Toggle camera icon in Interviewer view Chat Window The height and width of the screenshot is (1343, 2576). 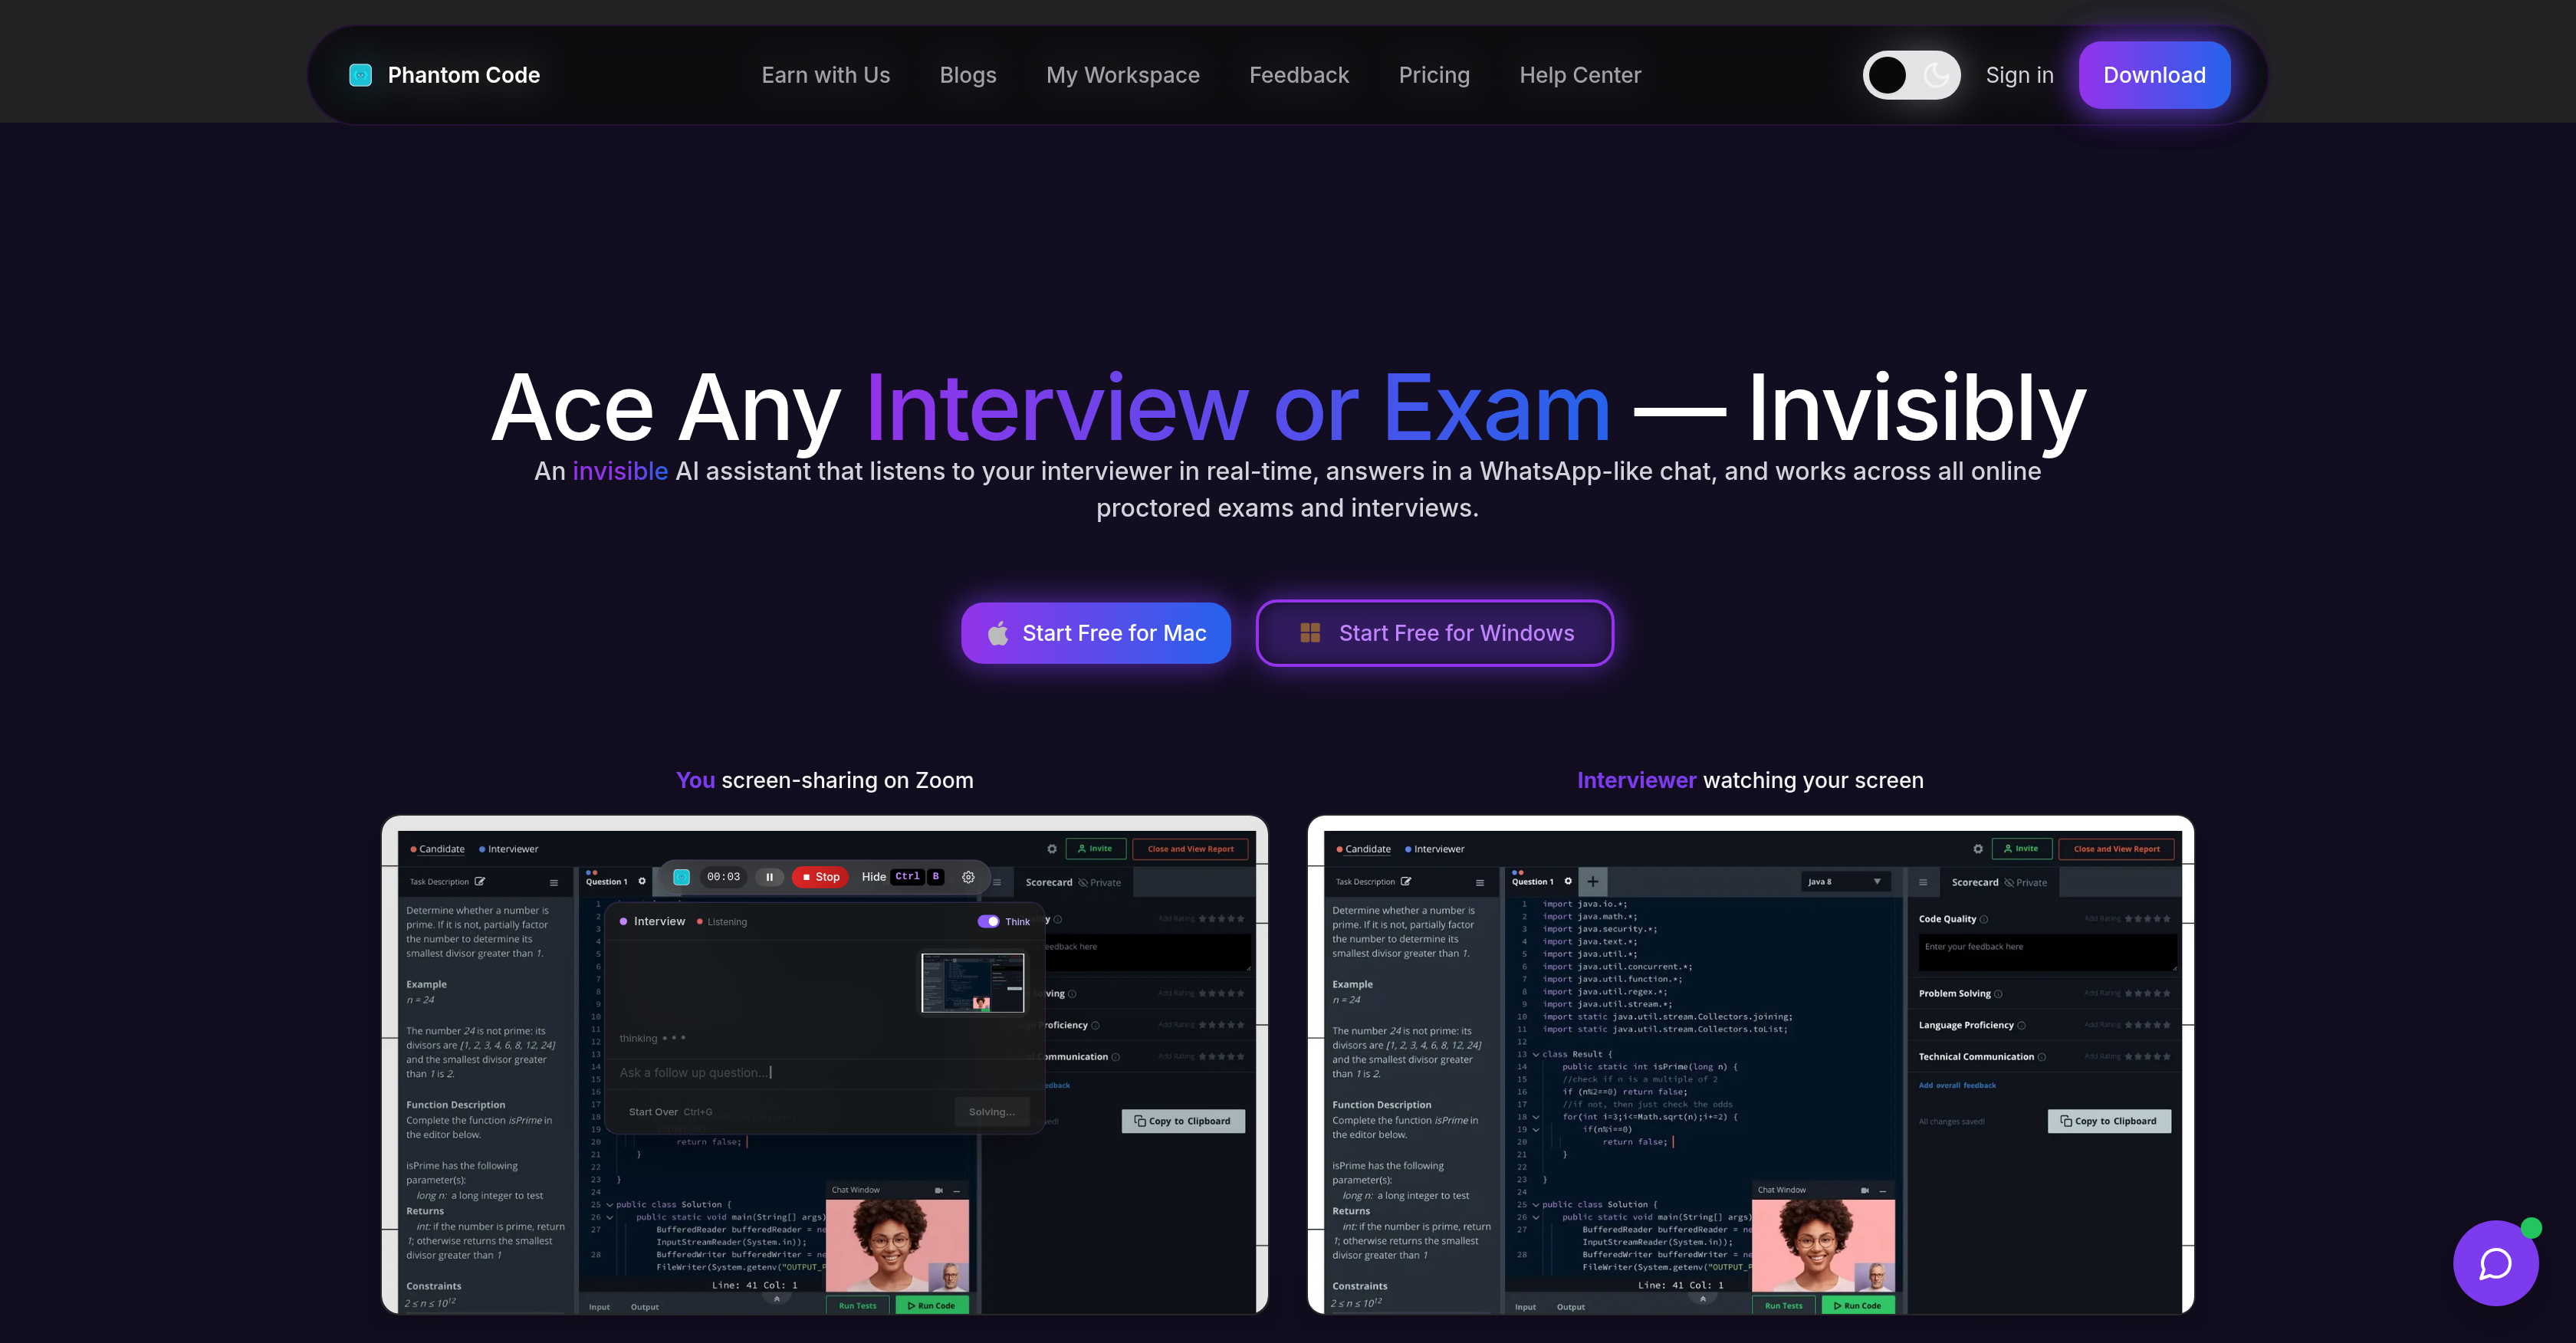point(1864,1190)
